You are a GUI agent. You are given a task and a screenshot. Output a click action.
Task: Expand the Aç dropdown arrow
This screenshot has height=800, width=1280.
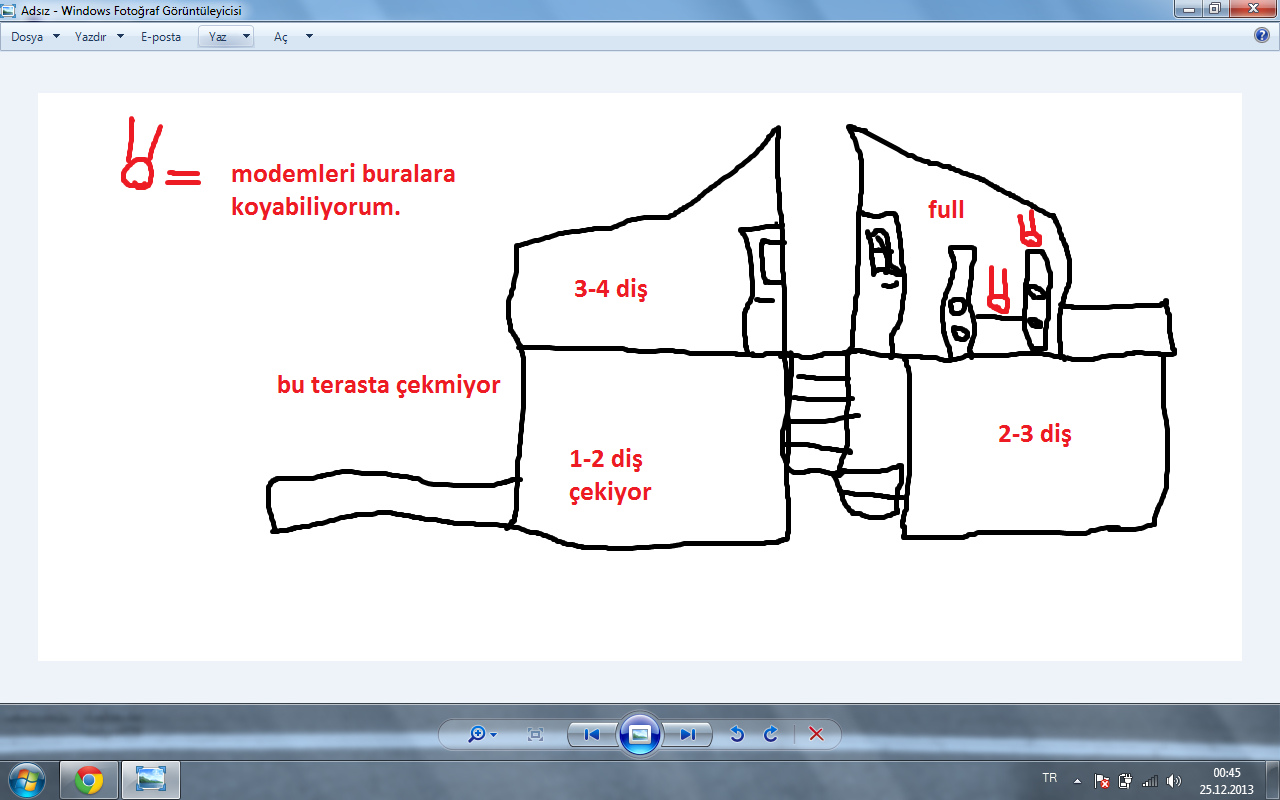pos(309,36)
